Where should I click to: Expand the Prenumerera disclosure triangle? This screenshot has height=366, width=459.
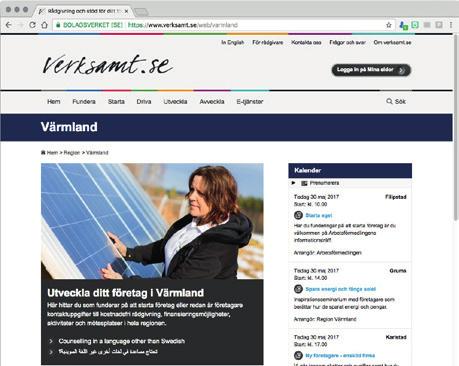click(293, 183)
